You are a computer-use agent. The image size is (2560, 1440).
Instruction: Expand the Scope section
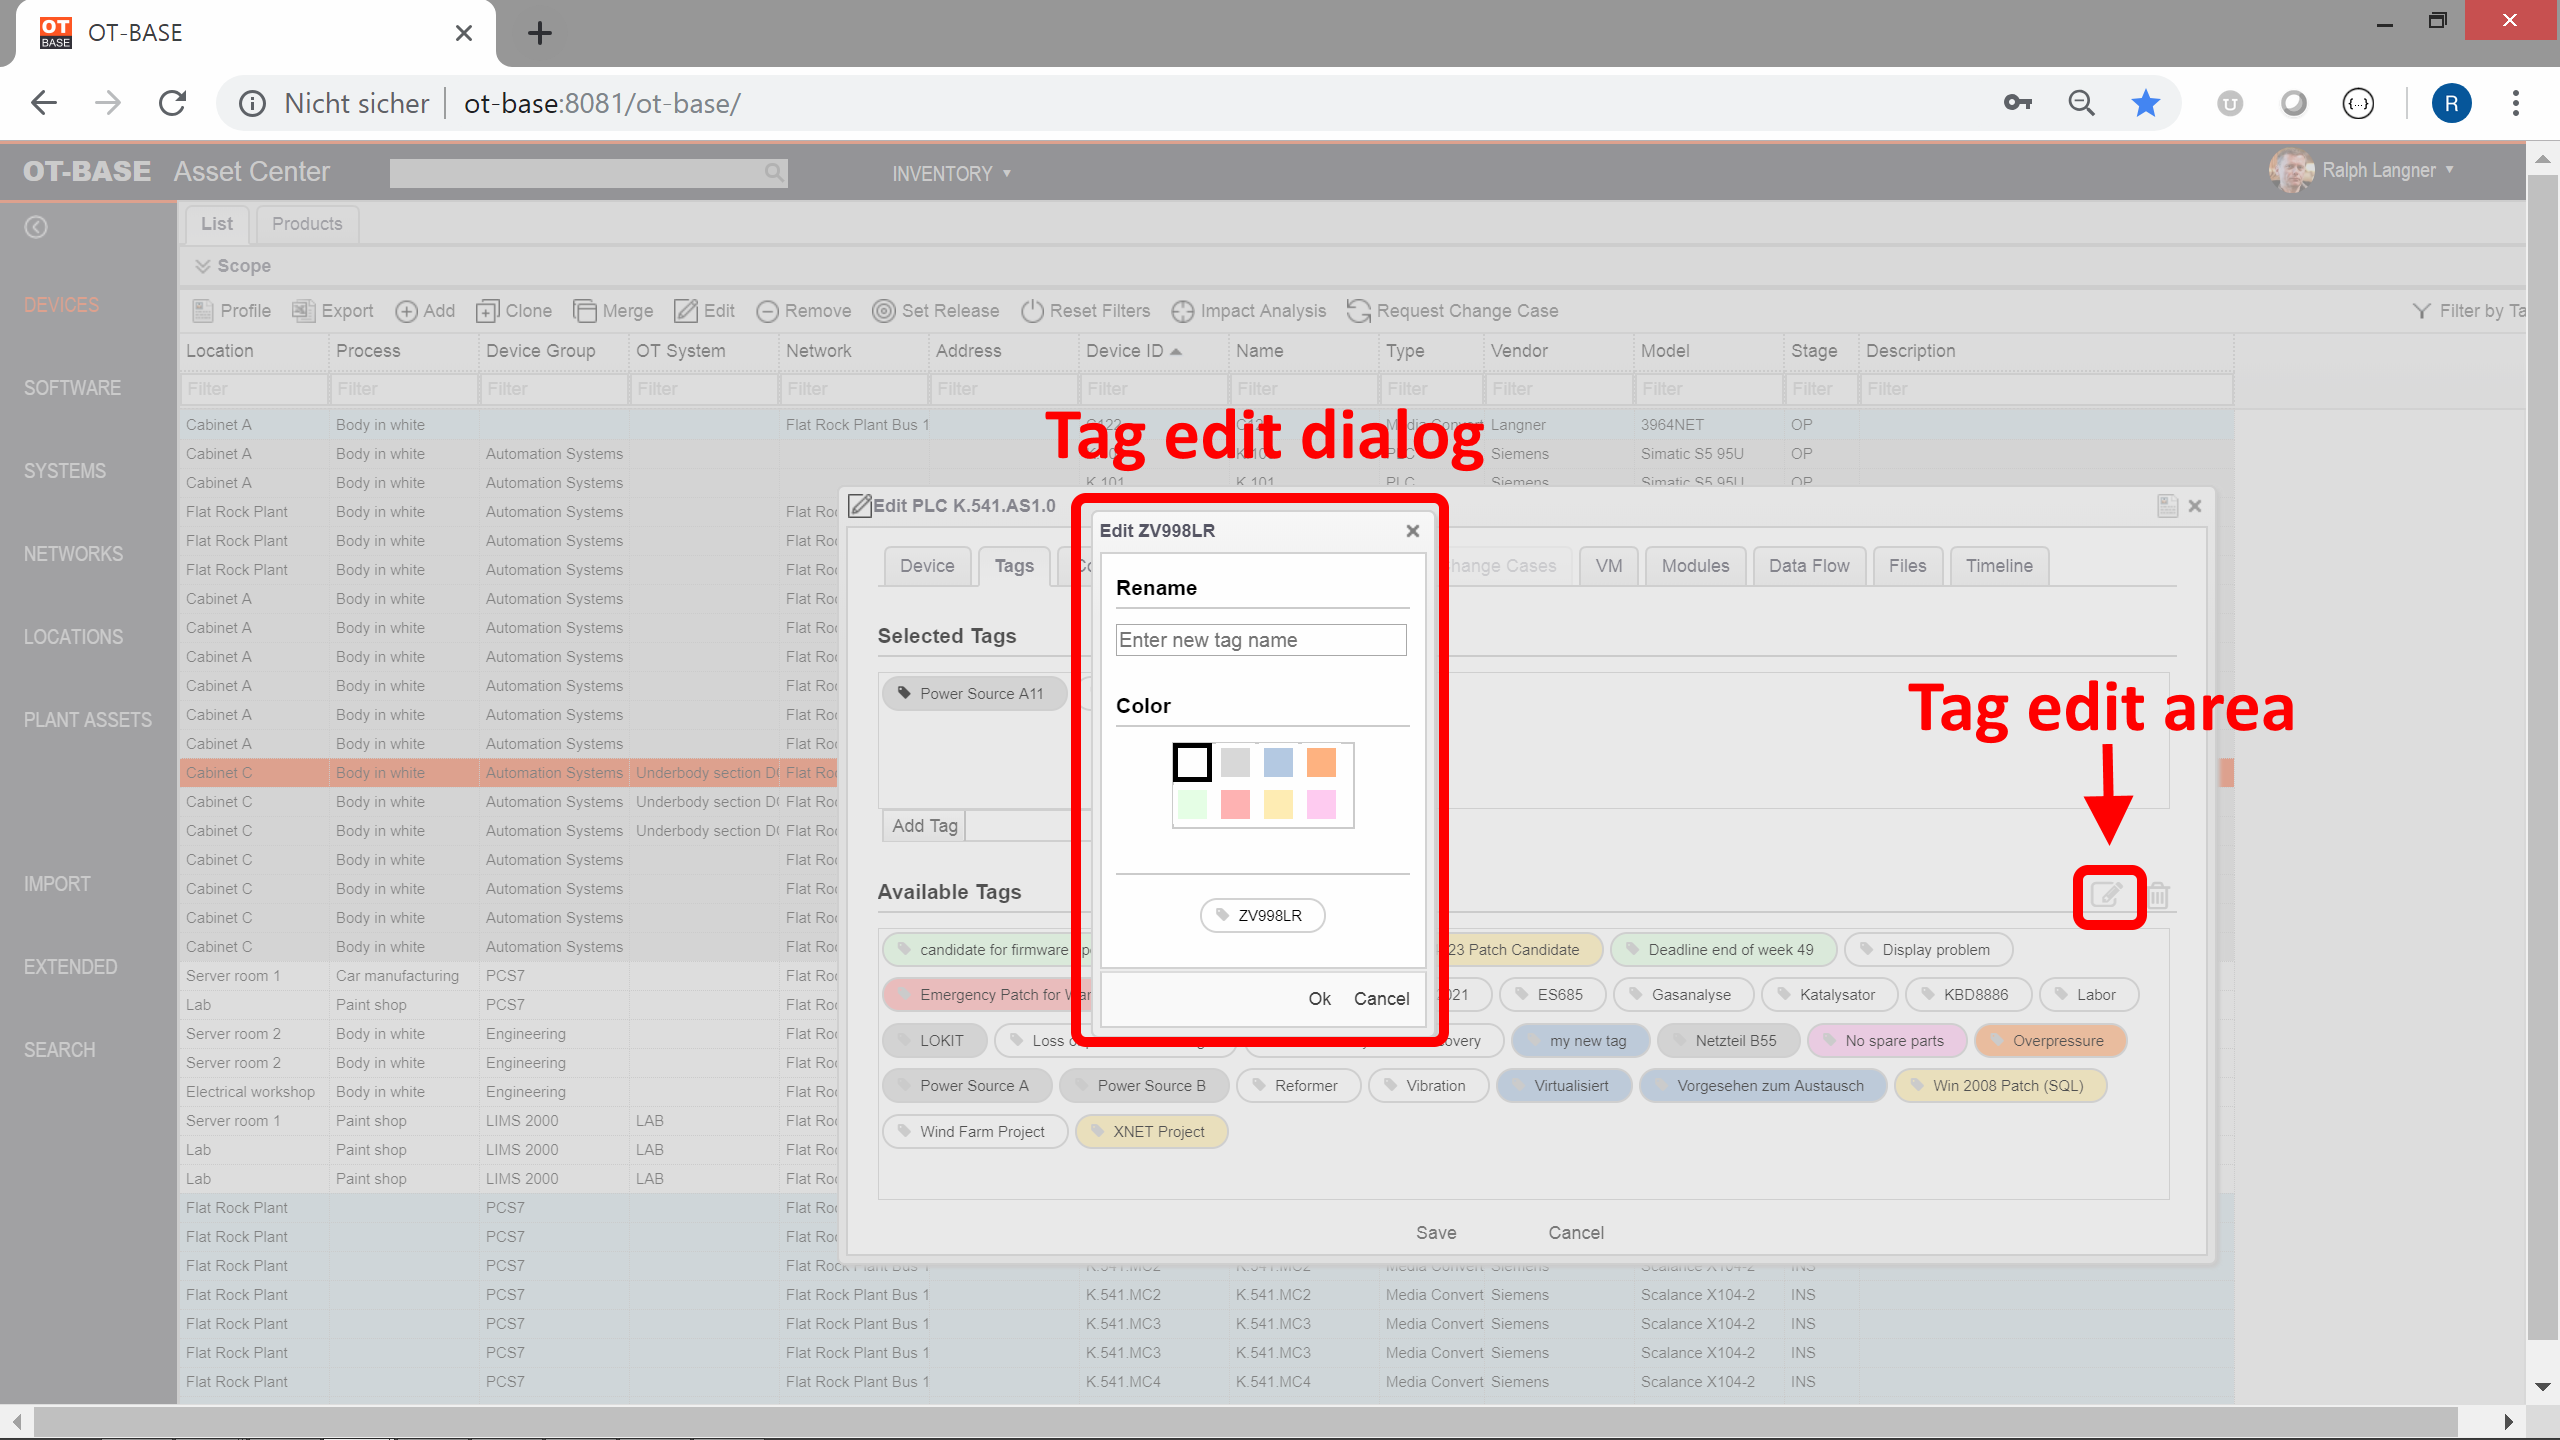point(233,266)
